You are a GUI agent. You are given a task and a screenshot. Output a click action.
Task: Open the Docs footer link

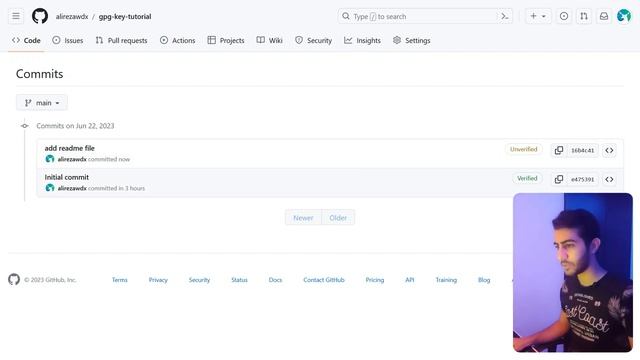click(x=275, y=280)
